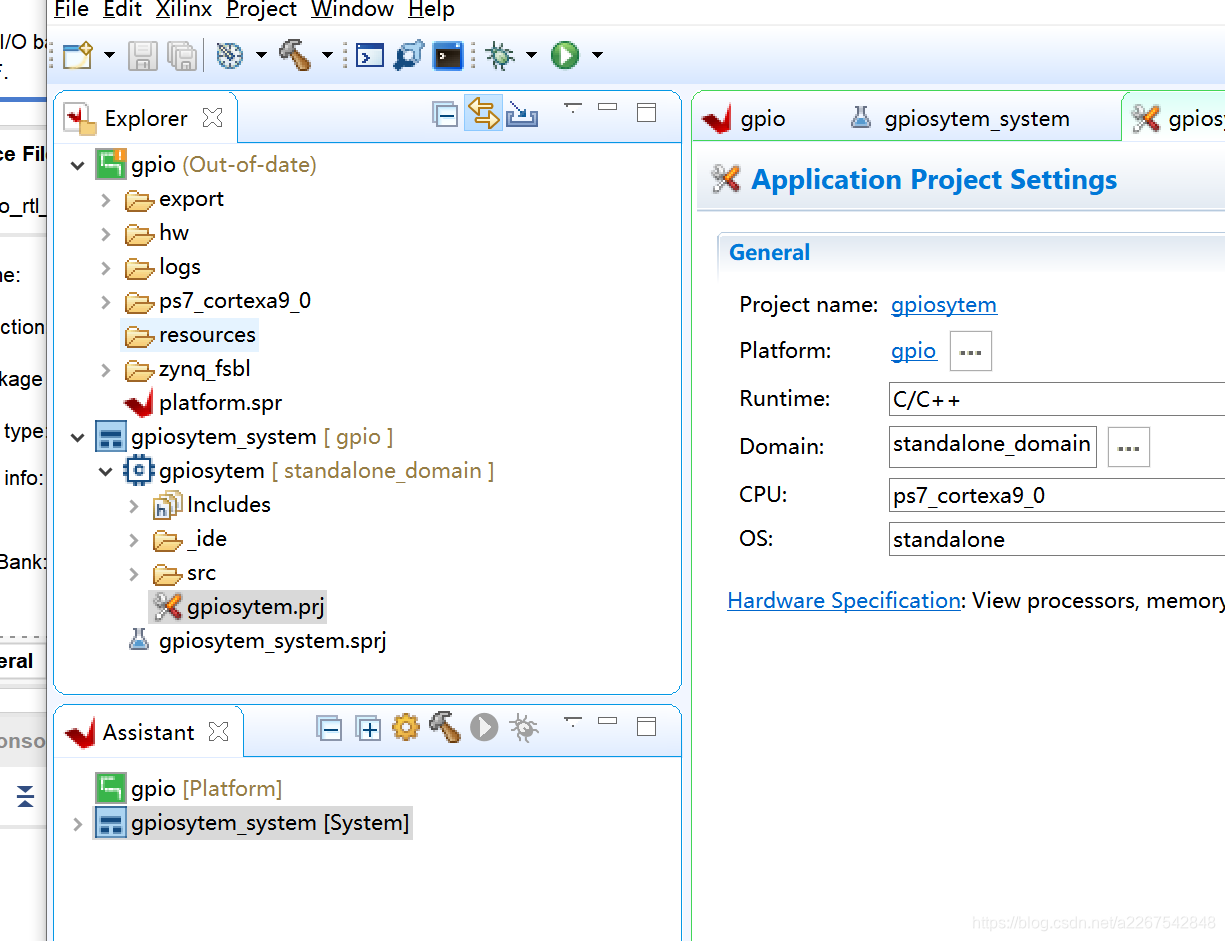Click the Import icon in Explorer toolbar
The width and height of the screenshot is (1225, 941).
pyautogui.click(x=522, y=115)
